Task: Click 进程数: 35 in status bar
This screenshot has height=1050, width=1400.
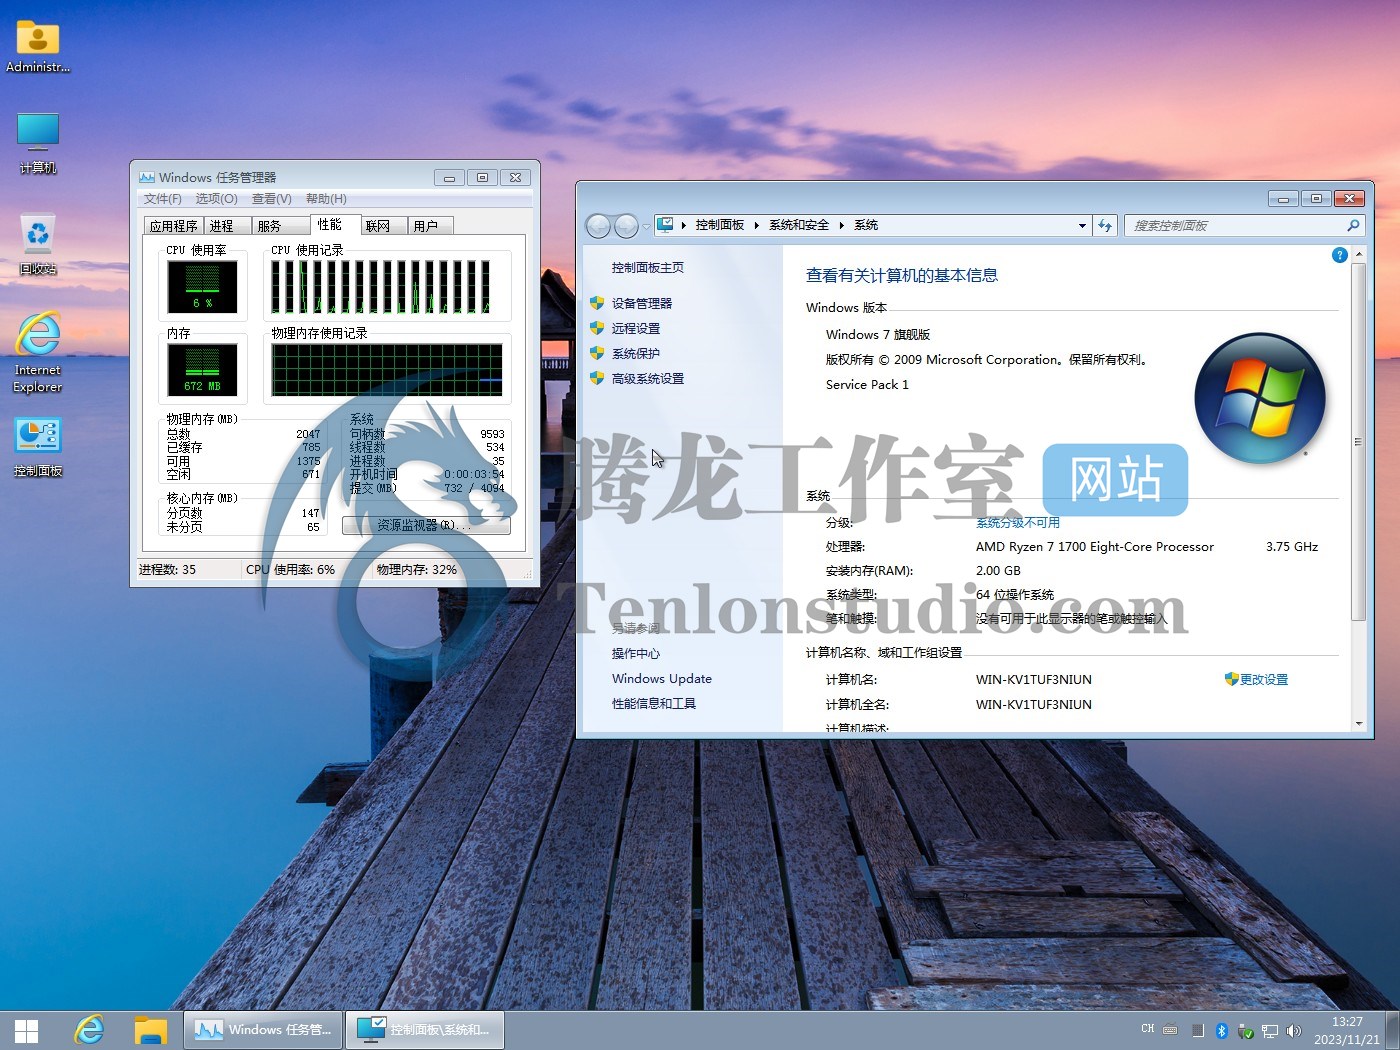Action: [168, 569]
